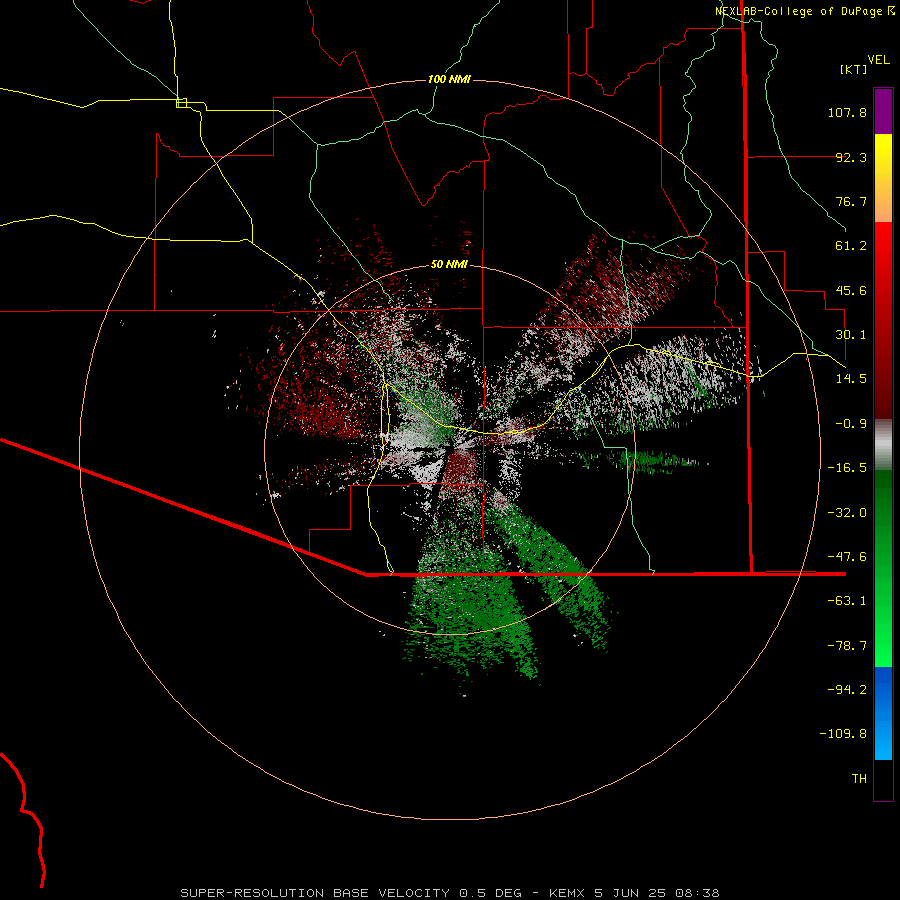Click the 61.2 legend value
900x900 pixels.
coord(851,246)
